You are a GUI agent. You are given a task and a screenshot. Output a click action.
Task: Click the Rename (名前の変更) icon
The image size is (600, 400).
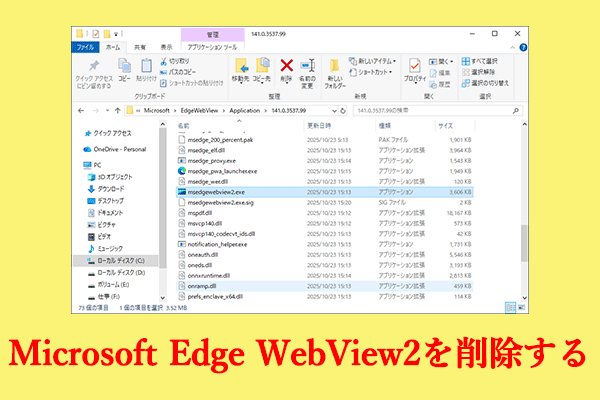pos(308,65)
